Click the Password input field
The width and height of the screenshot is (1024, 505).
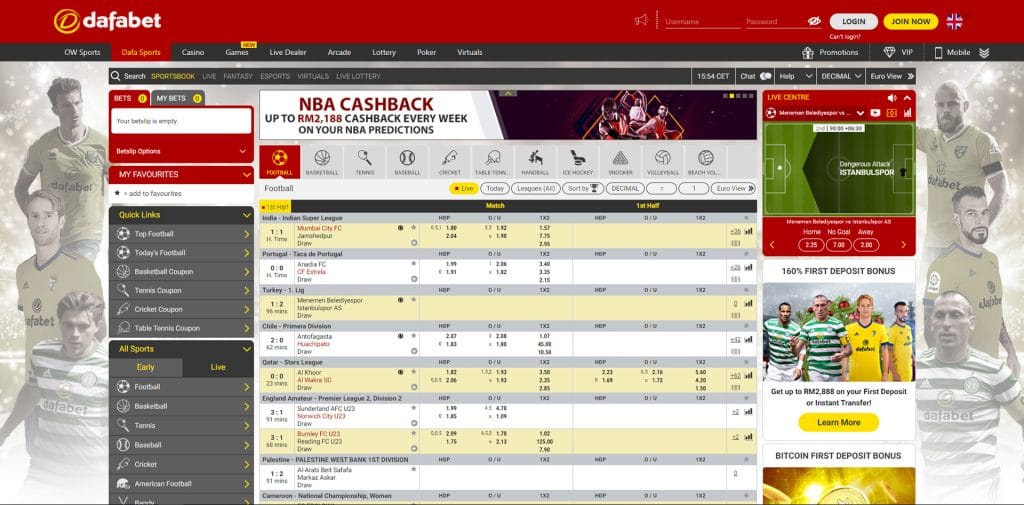775,22
